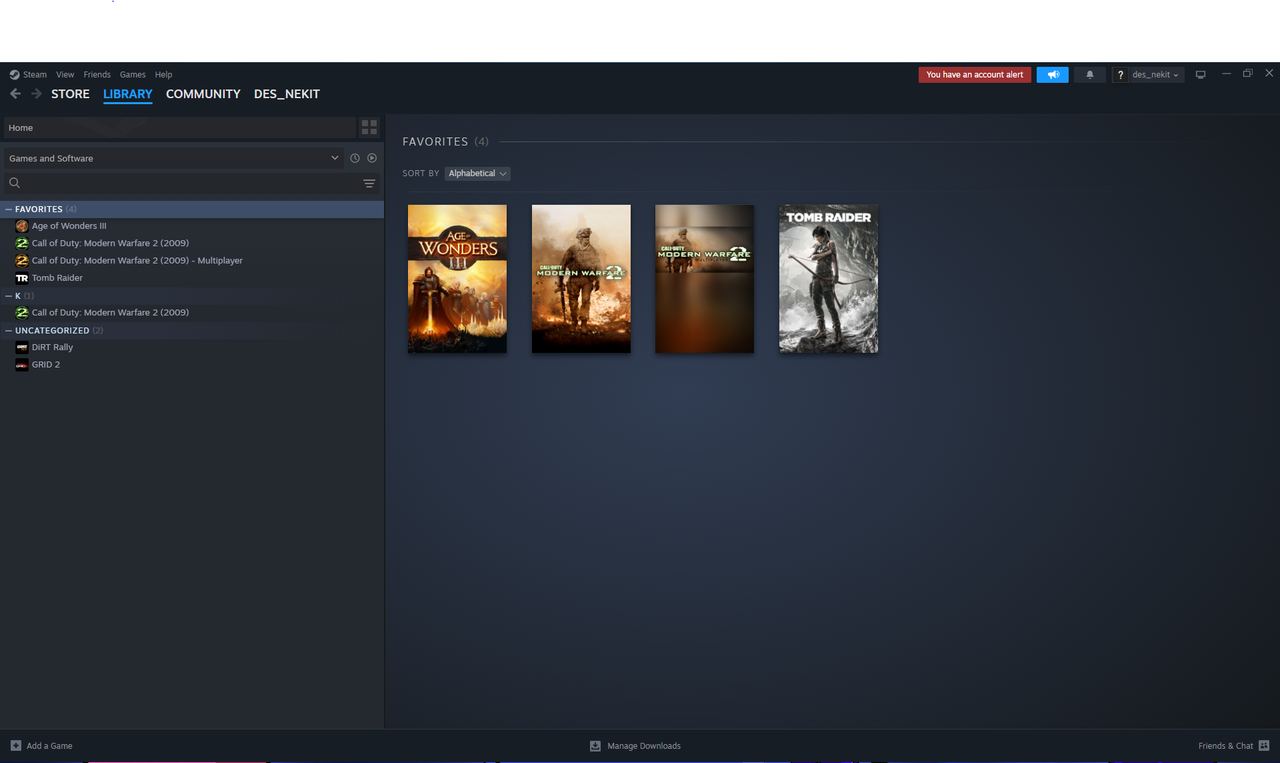The height and width of the screenshot is (763, 1280).
Task: Open Modern Warfare 2 Multiplayer blurred cover
Action: click(x=705, y=279)
